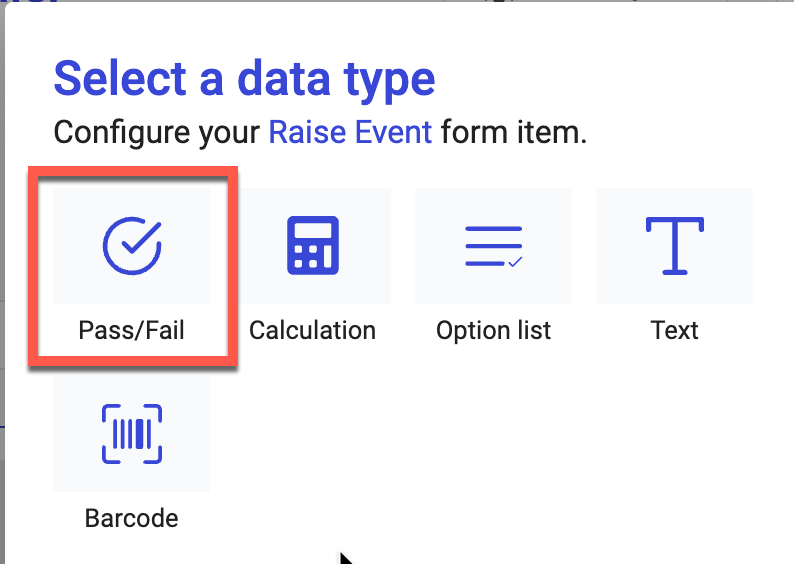Click the 'Option list' label text
Screen dimensions: 794x564
(x=493, y=330)
